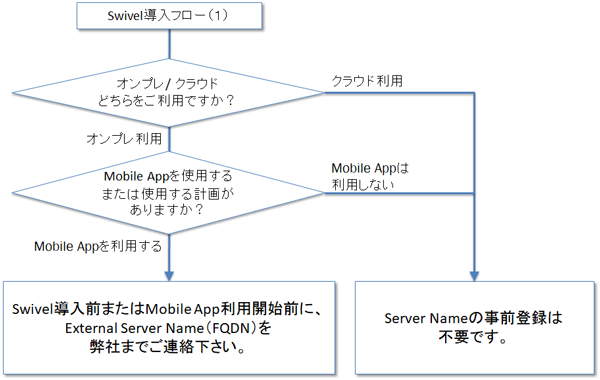
Task: Click the クラウド利用 branch label
Action: point(367,81)
